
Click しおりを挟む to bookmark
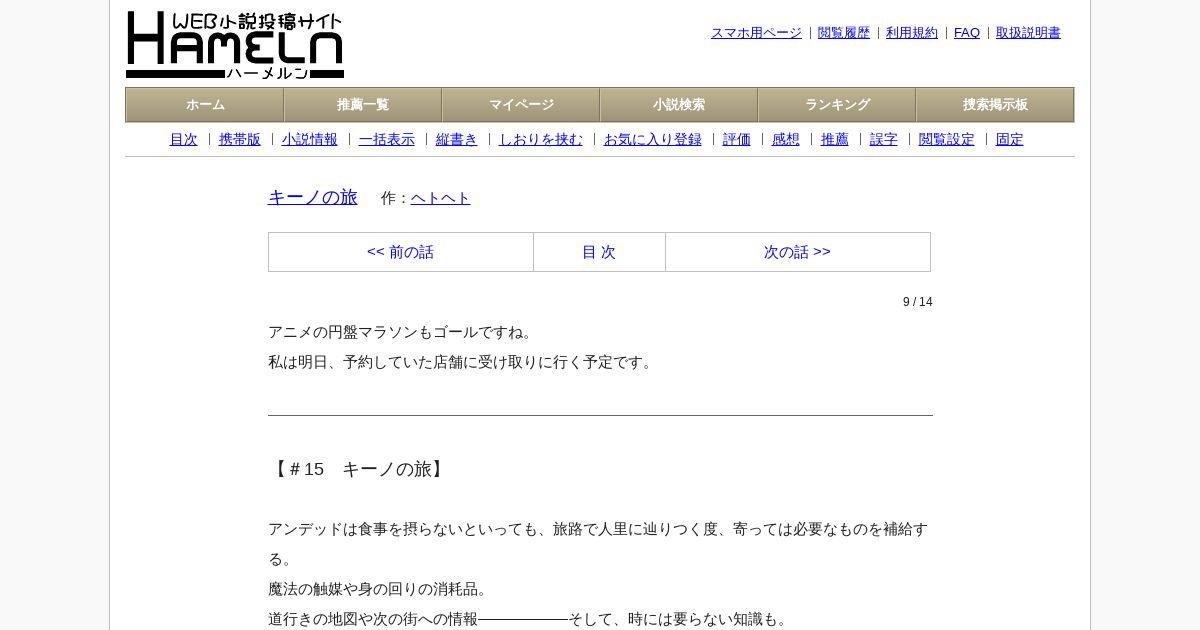coord(541,140)
